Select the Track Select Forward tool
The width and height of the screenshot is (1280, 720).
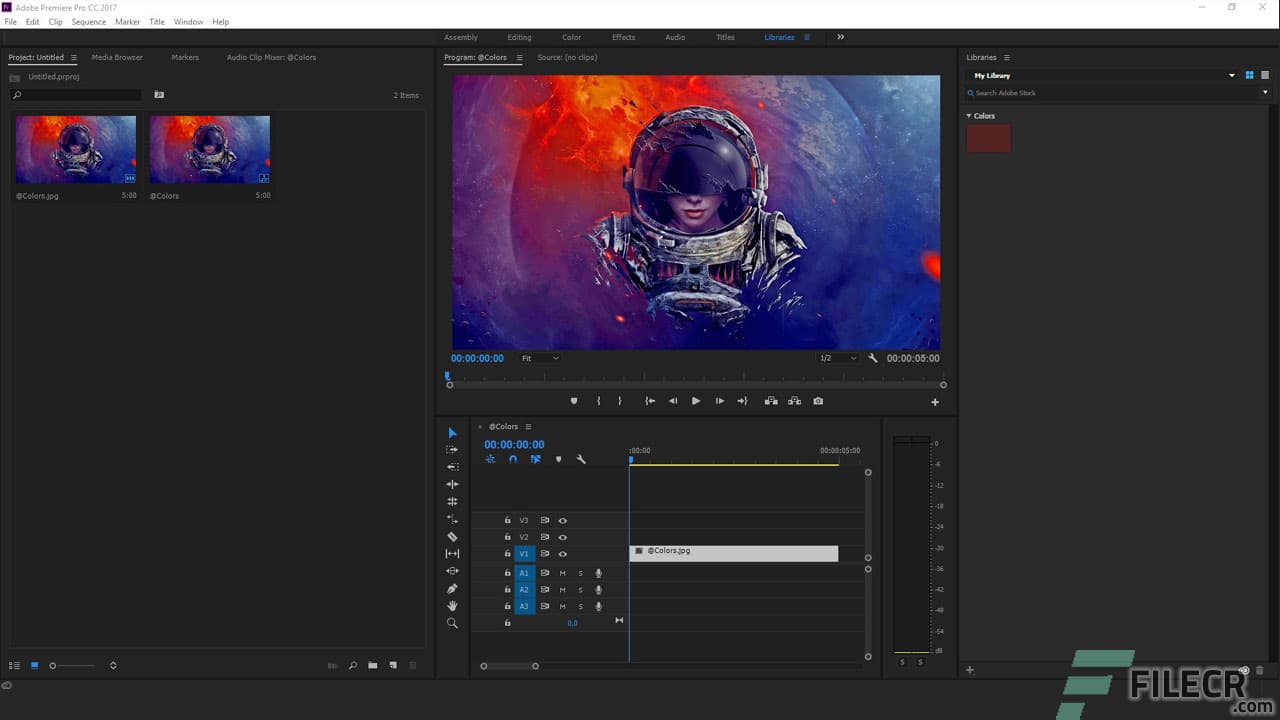tap(452, 449)
